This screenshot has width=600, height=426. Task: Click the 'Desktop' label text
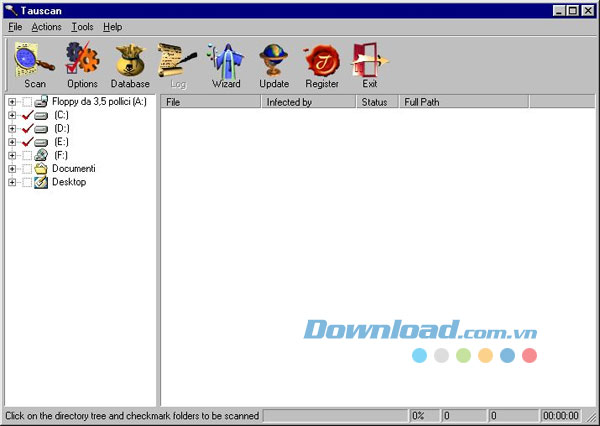[69, 182]
